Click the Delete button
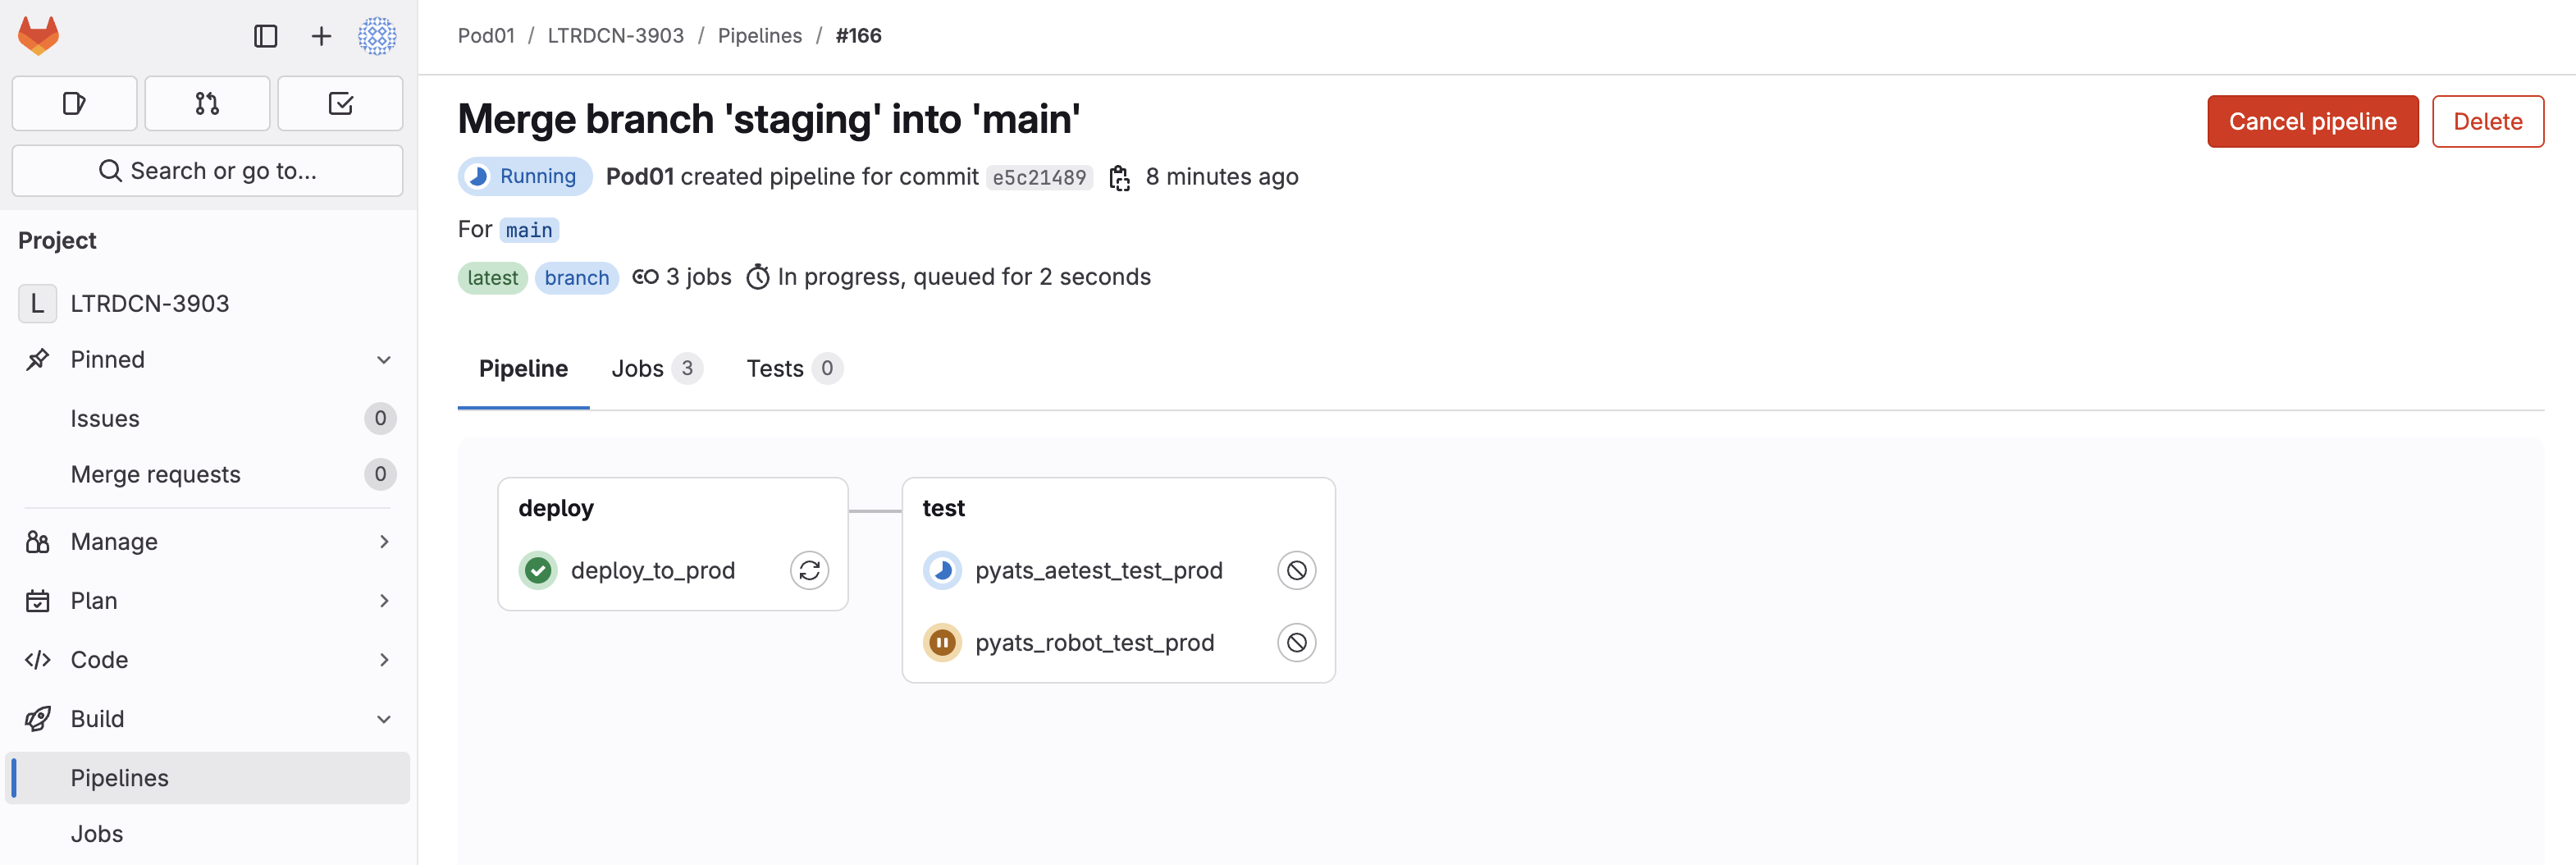 (2486, 122)
